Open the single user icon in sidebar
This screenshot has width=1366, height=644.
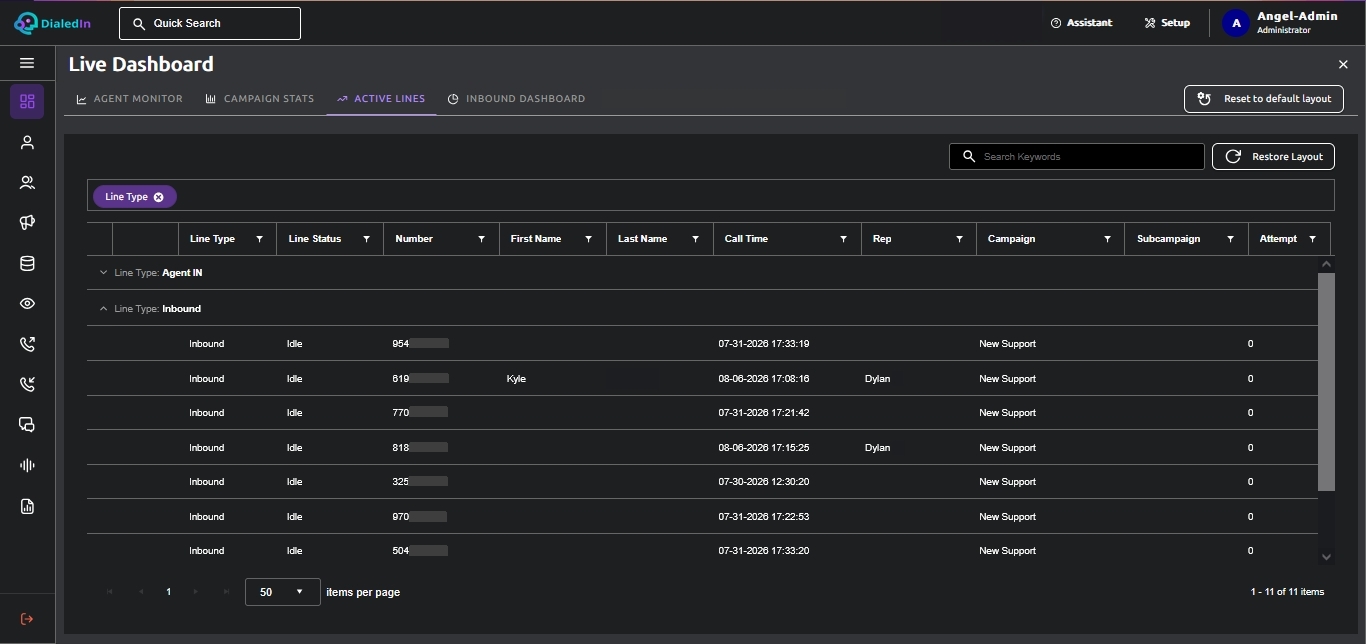tap(27, 142)
